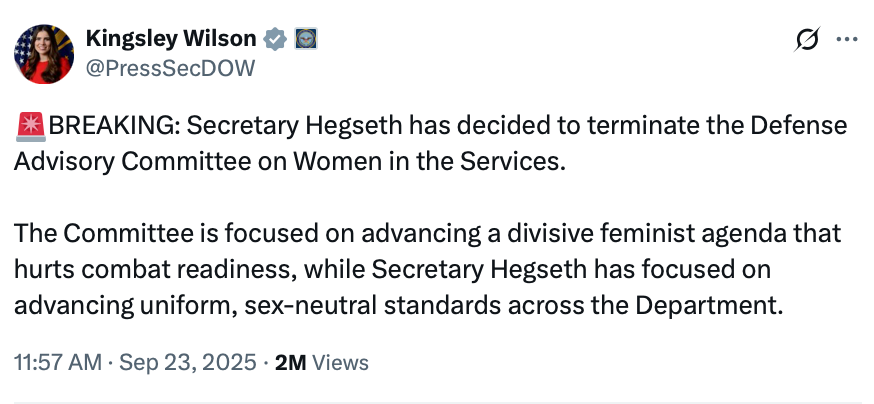Click the red siren emoji

coord(30,127)
